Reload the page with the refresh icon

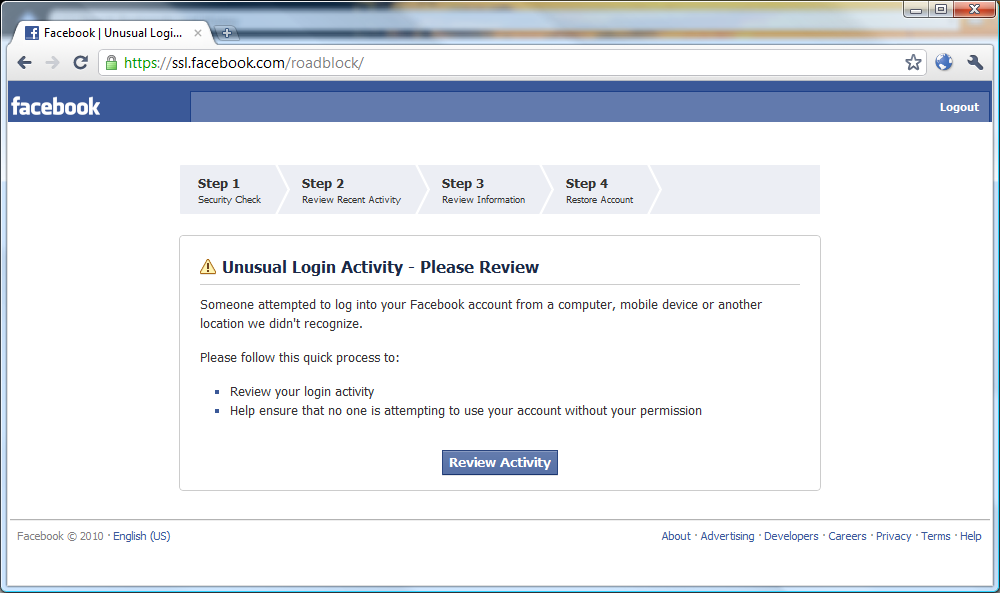[x=80, y=62]
